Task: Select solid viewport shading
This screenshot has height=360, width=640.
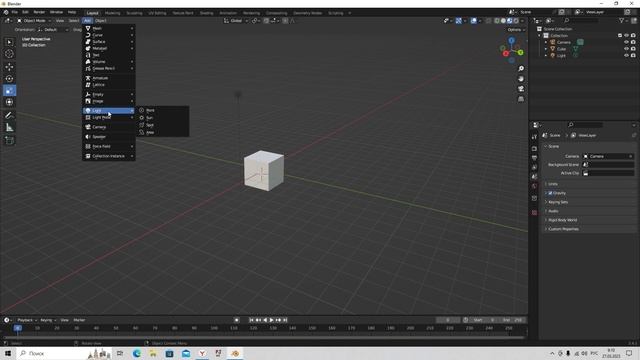Action: pyautogui.click(x=503, y=21)
